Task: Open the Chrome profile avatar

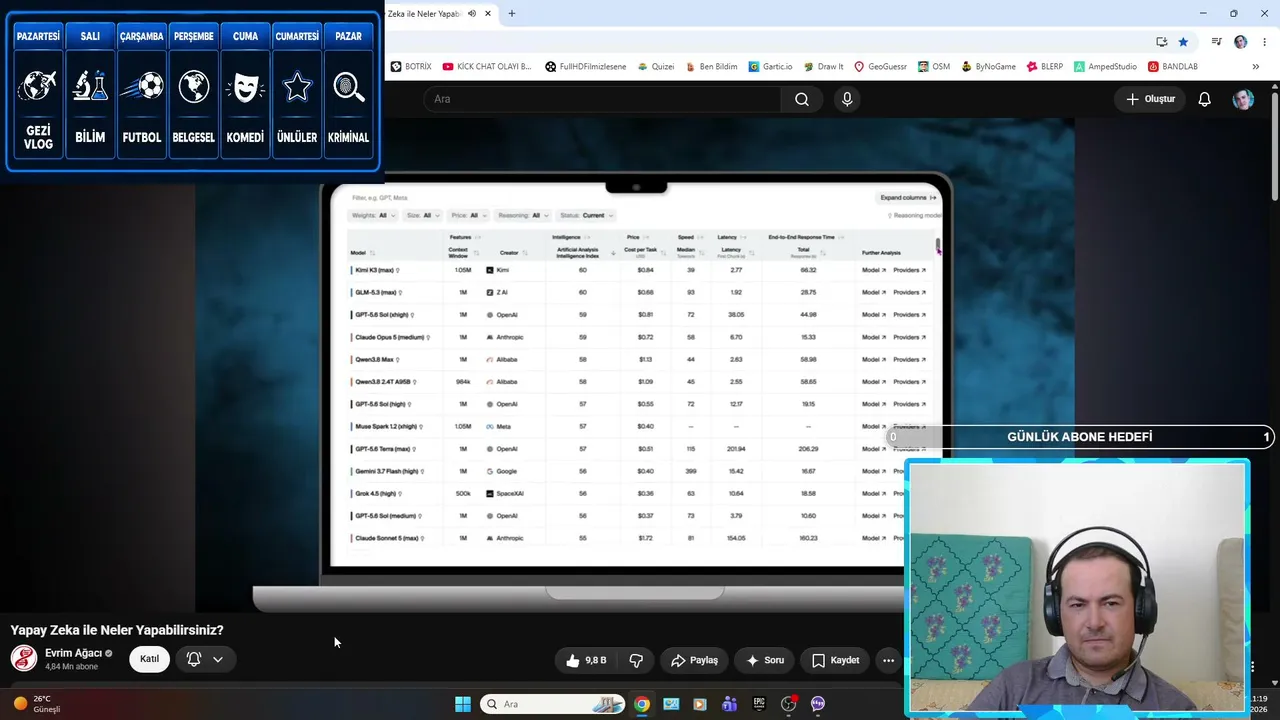Action: click(x=1241, y=42)
